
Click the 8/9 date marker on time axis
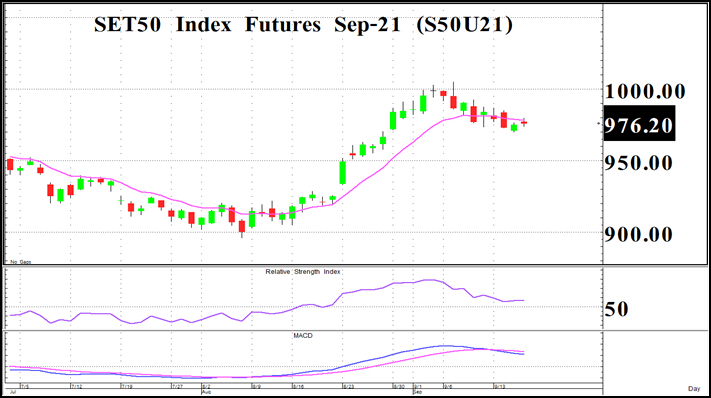pos(256,387)
